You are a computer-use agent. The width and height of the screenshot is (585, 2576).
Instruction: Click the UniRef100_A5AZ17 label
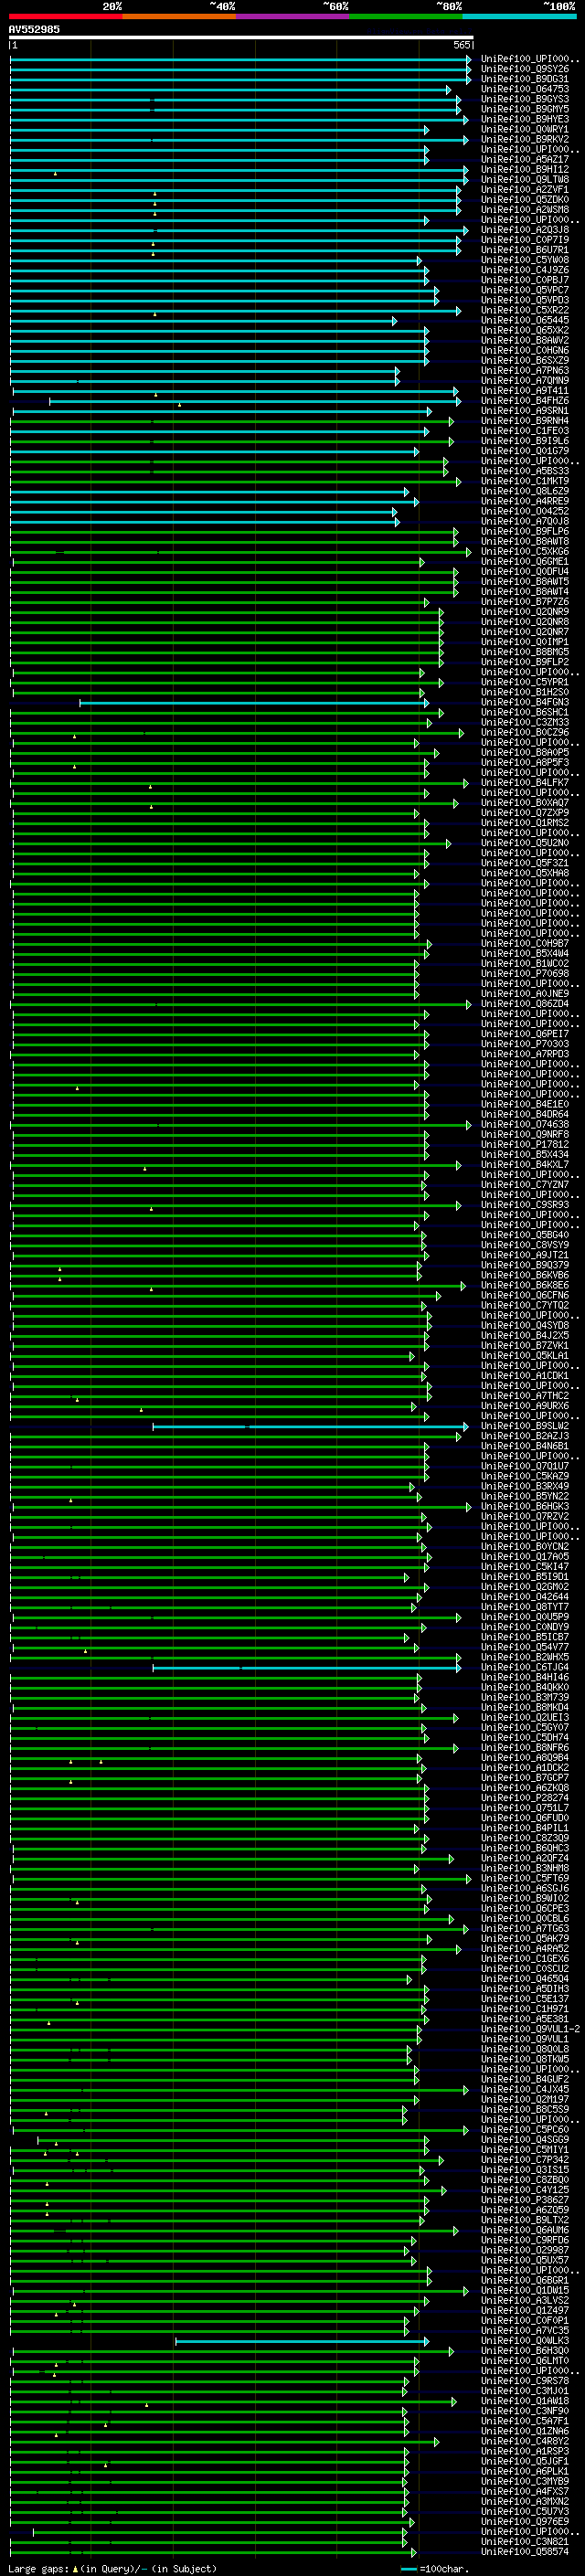[x=525, y=159]
